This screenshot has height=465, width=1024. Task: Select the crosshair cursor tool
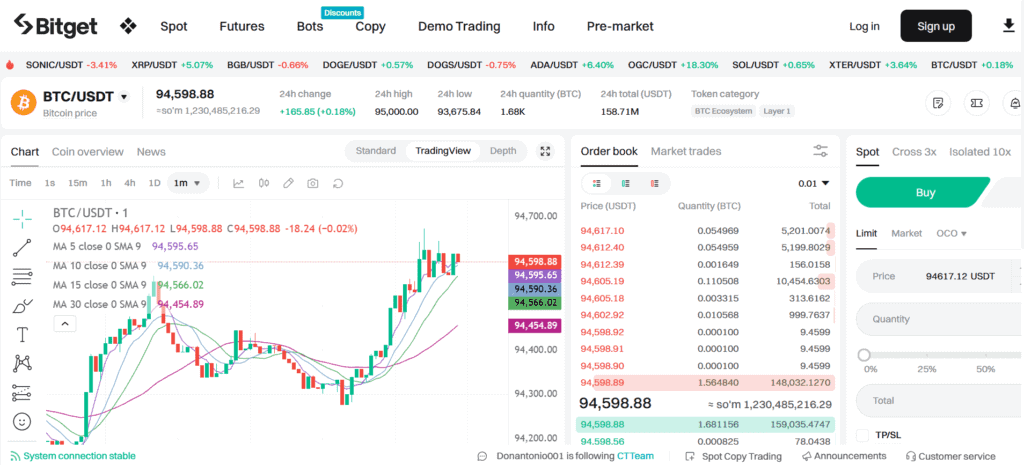22,219
